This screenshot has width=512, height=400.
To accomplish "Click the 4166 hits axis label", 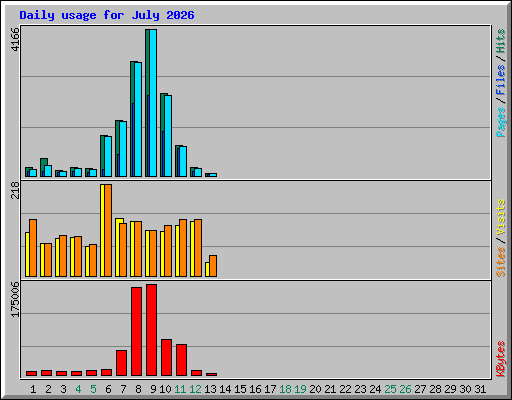I will click(15, 40).
